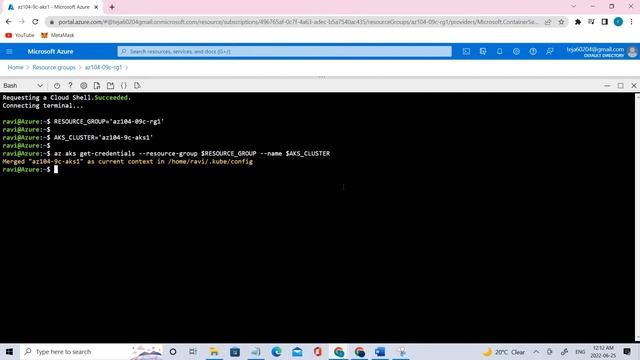Image resolution: width=640 pixels, height=360 pixels.
Task: Click the 'az aks get-credentials' command line text
Action: [192, 153]
